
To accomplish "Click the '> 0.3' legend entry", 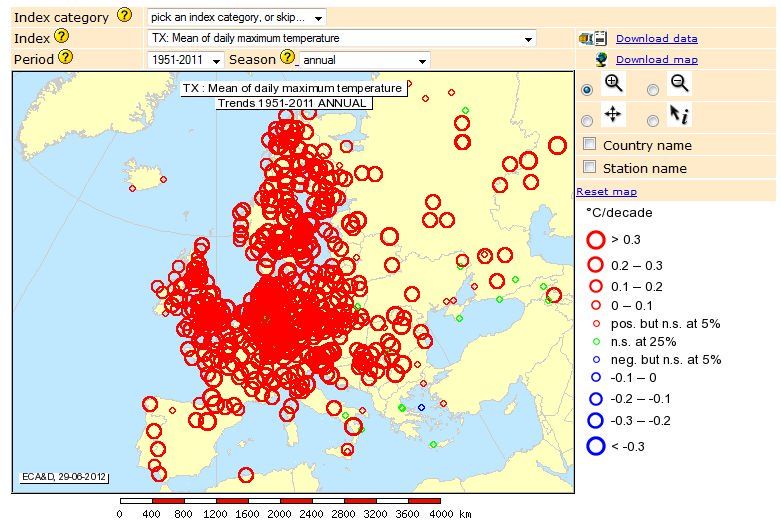I will pos(614,240).
